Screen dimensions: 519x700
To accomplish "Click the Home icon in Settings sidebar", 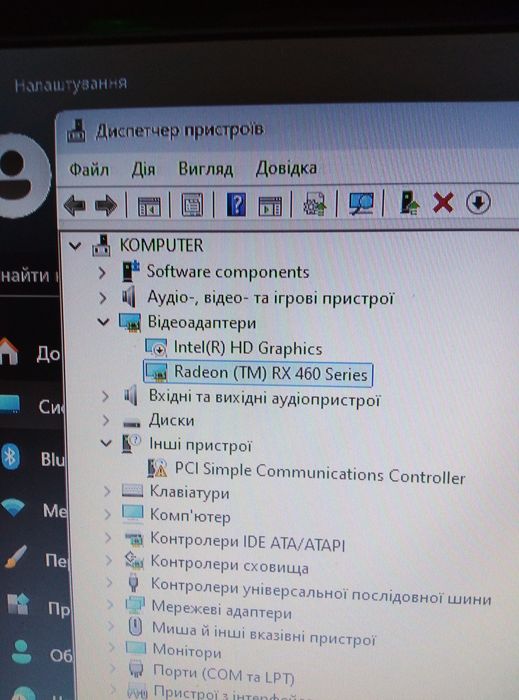I will tap(9, 351).
